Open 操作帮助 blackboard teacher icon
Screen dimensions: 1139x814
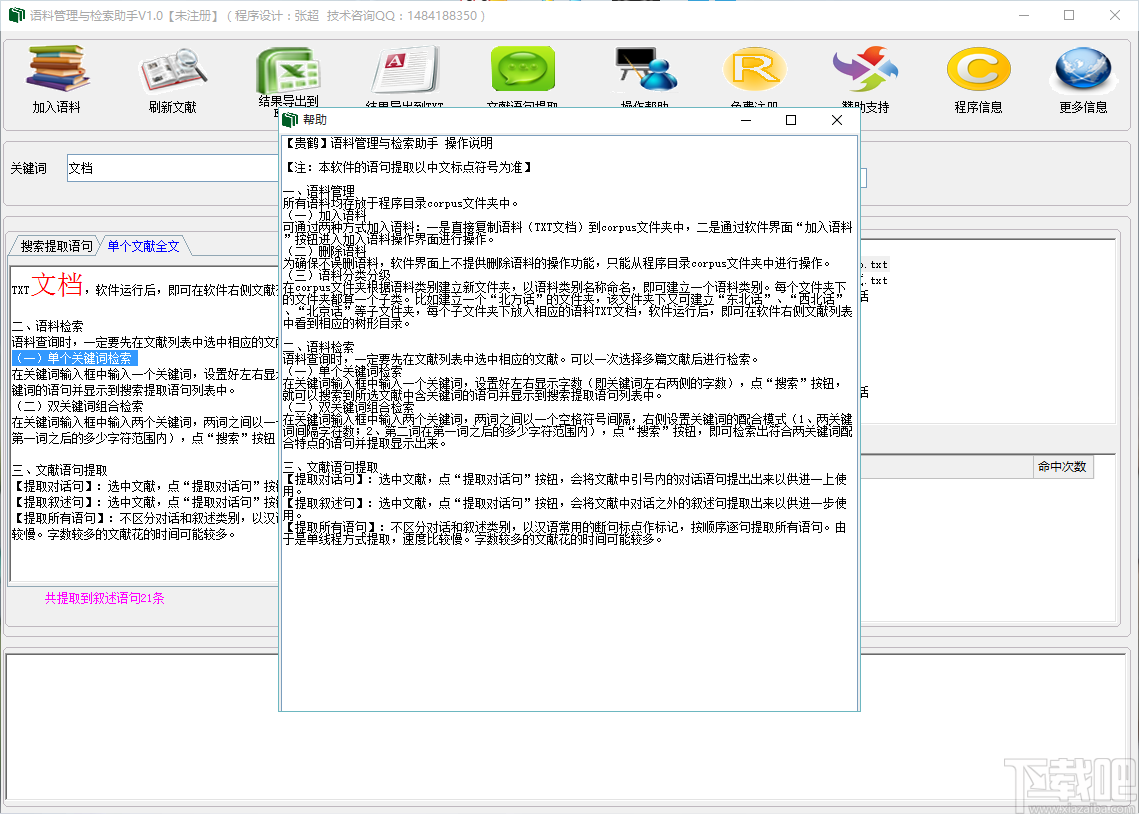(x=646, y=70)
